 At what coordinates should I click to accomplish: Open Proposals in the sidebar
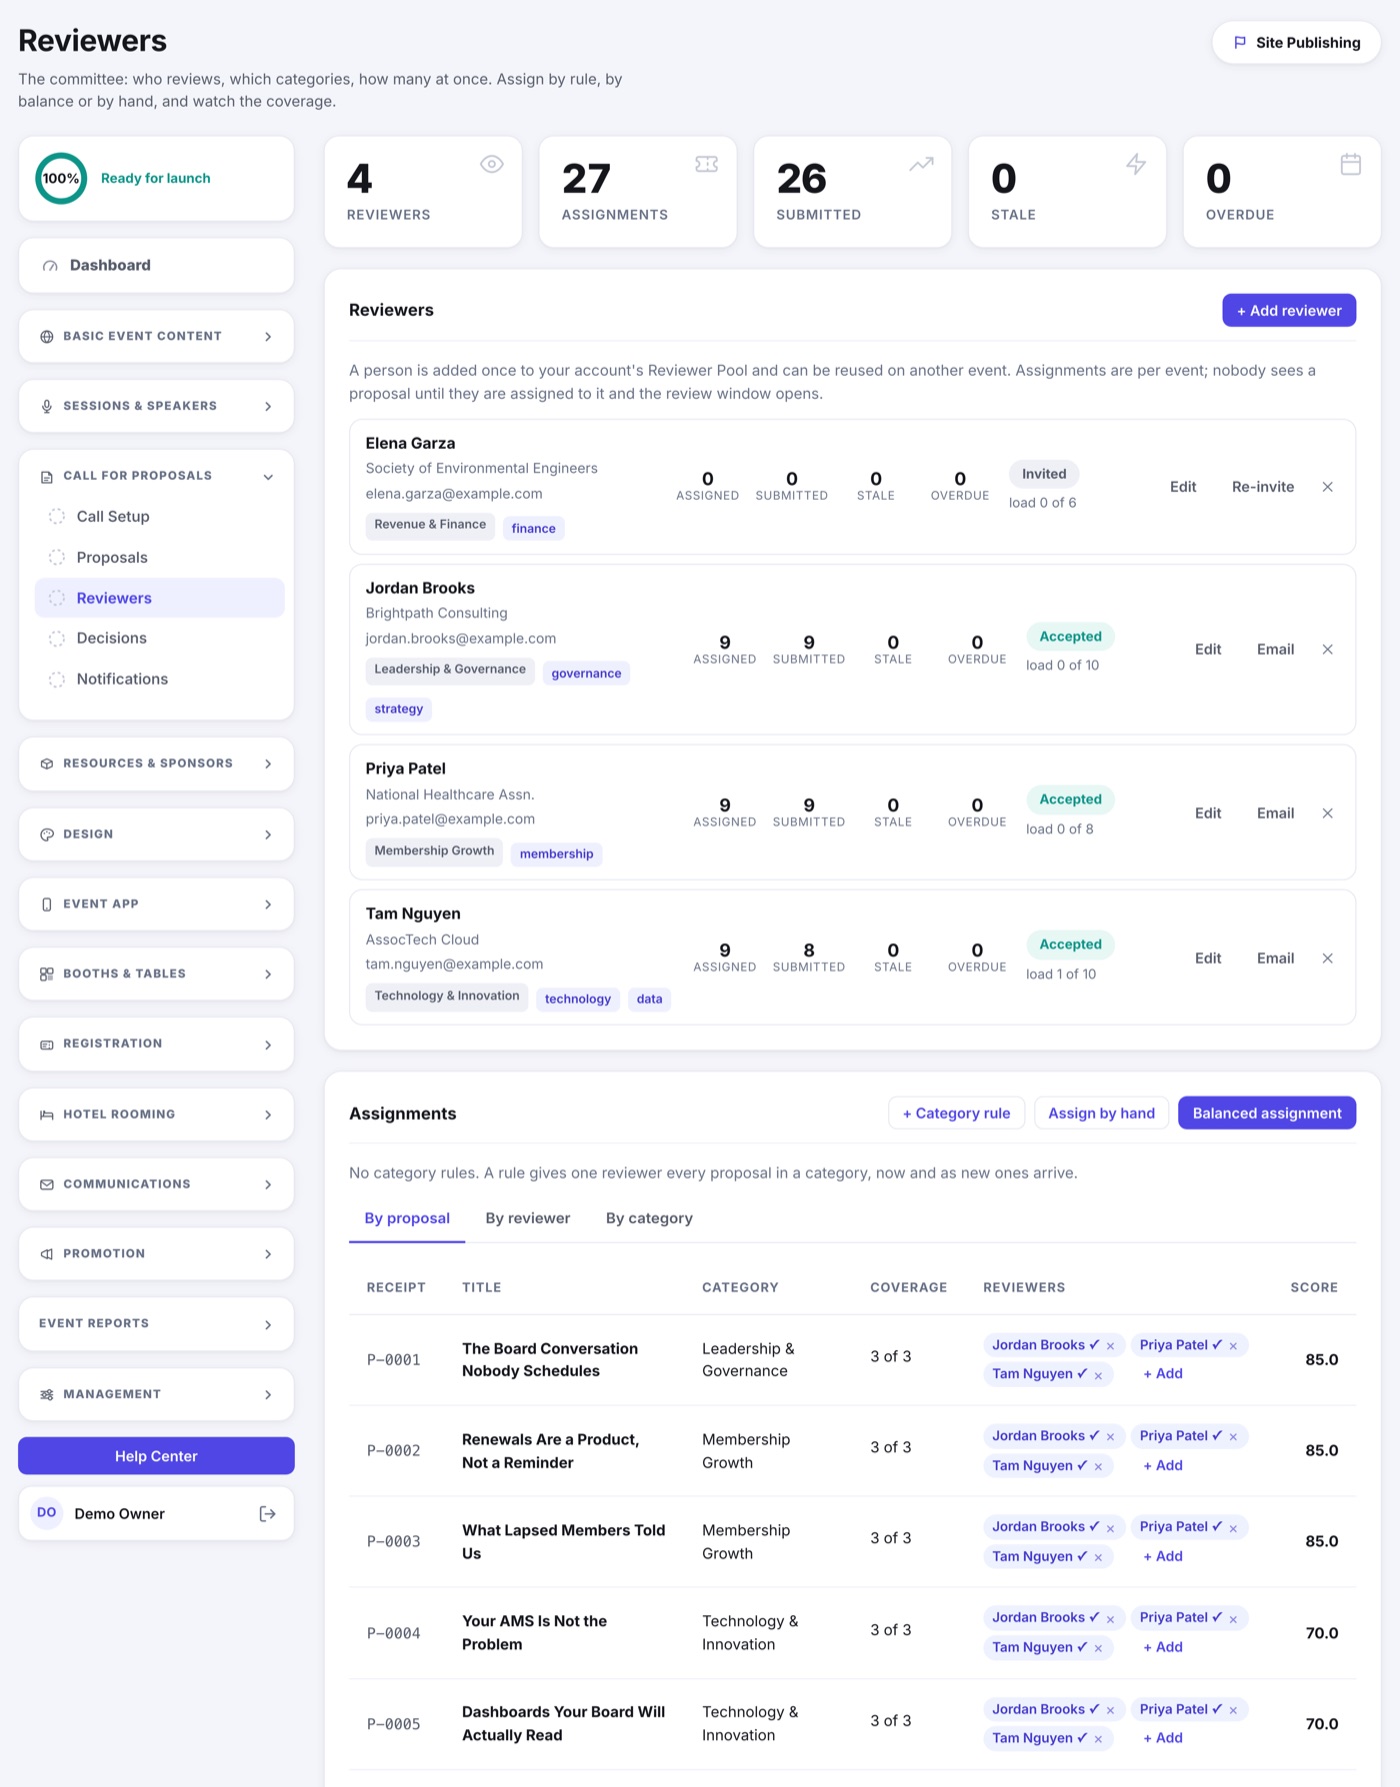(x=160, y=557)
